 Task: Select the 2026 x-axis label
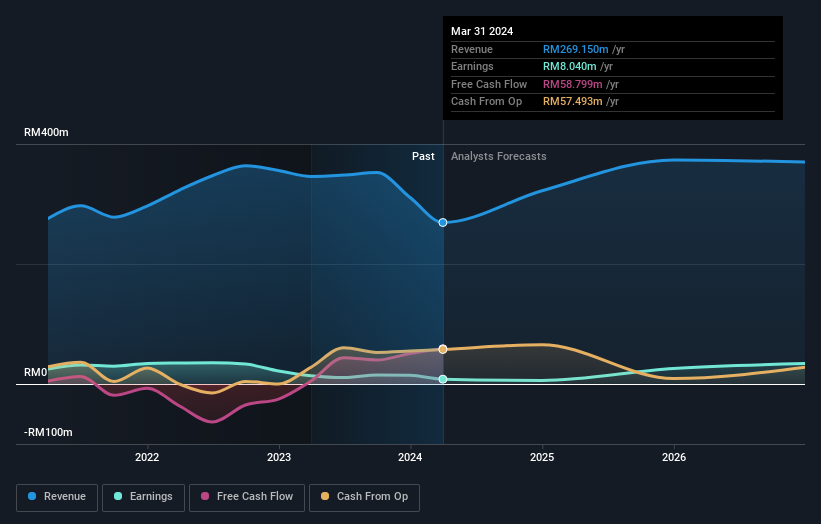(x=674, y=457)
